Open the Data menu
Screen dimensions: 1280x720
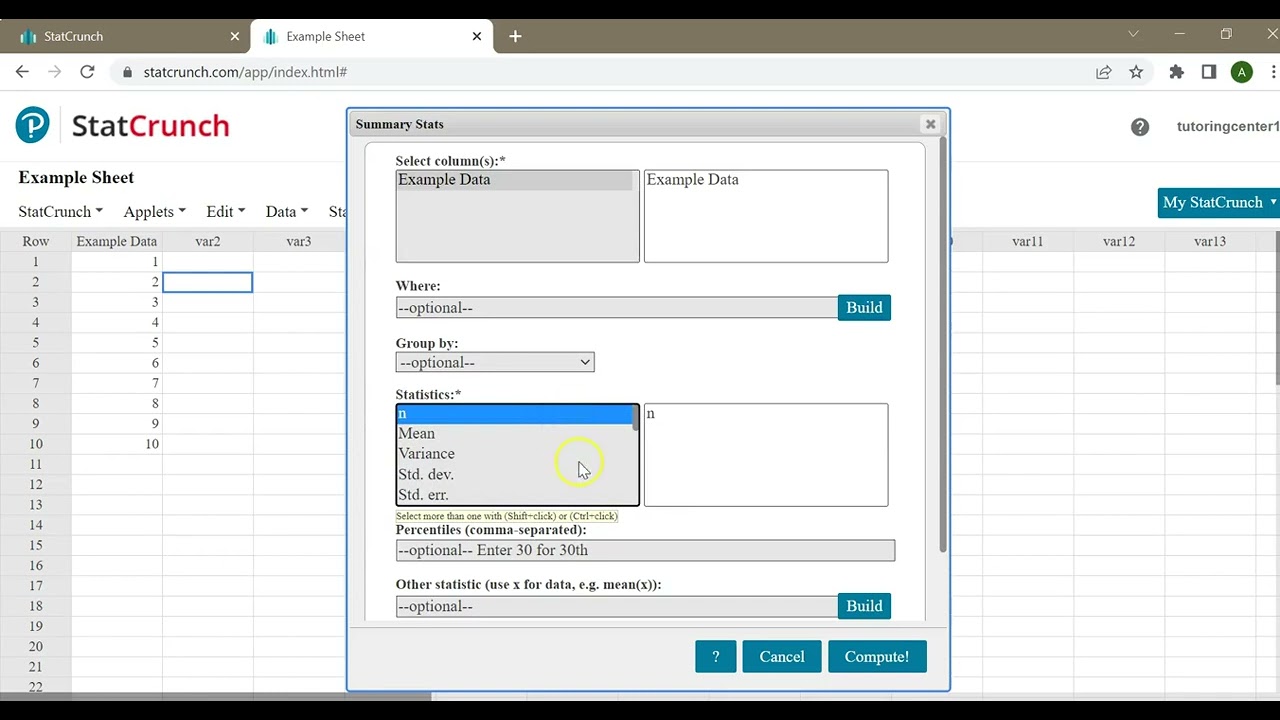pyautogui.click(x=287, y=212)
